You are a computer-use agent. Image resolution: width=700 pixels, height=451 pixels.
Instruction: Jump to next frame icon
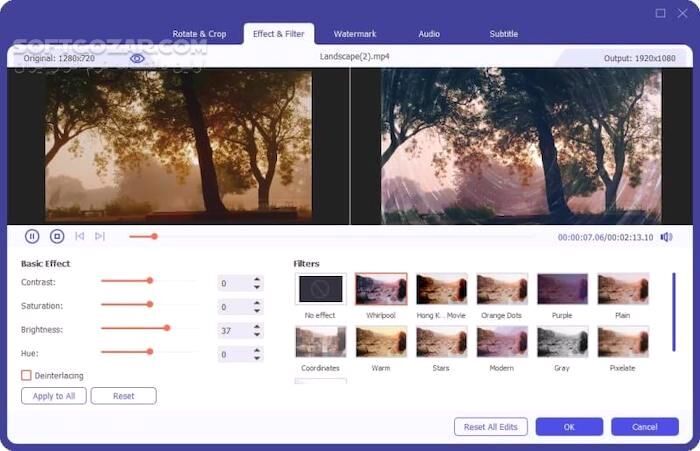(100, 236)
